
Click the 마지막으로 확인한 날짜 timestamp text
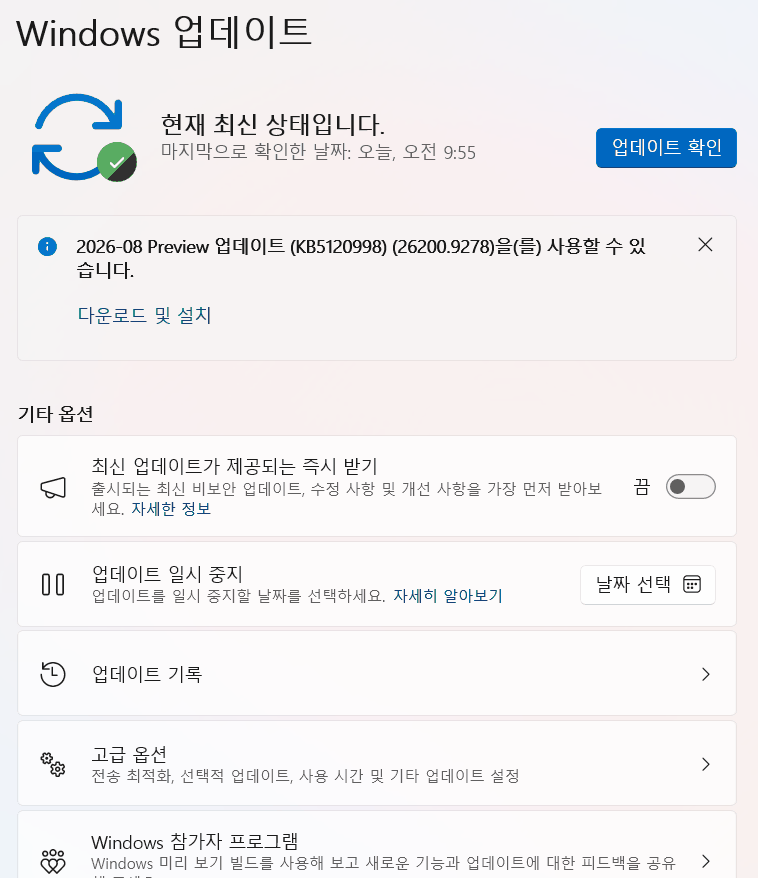(x=318, y=152)
